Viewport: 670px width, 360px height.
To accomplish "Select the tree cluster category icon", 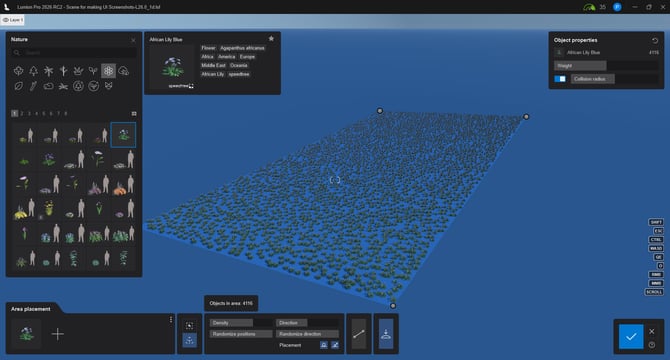I will (123, 71).
